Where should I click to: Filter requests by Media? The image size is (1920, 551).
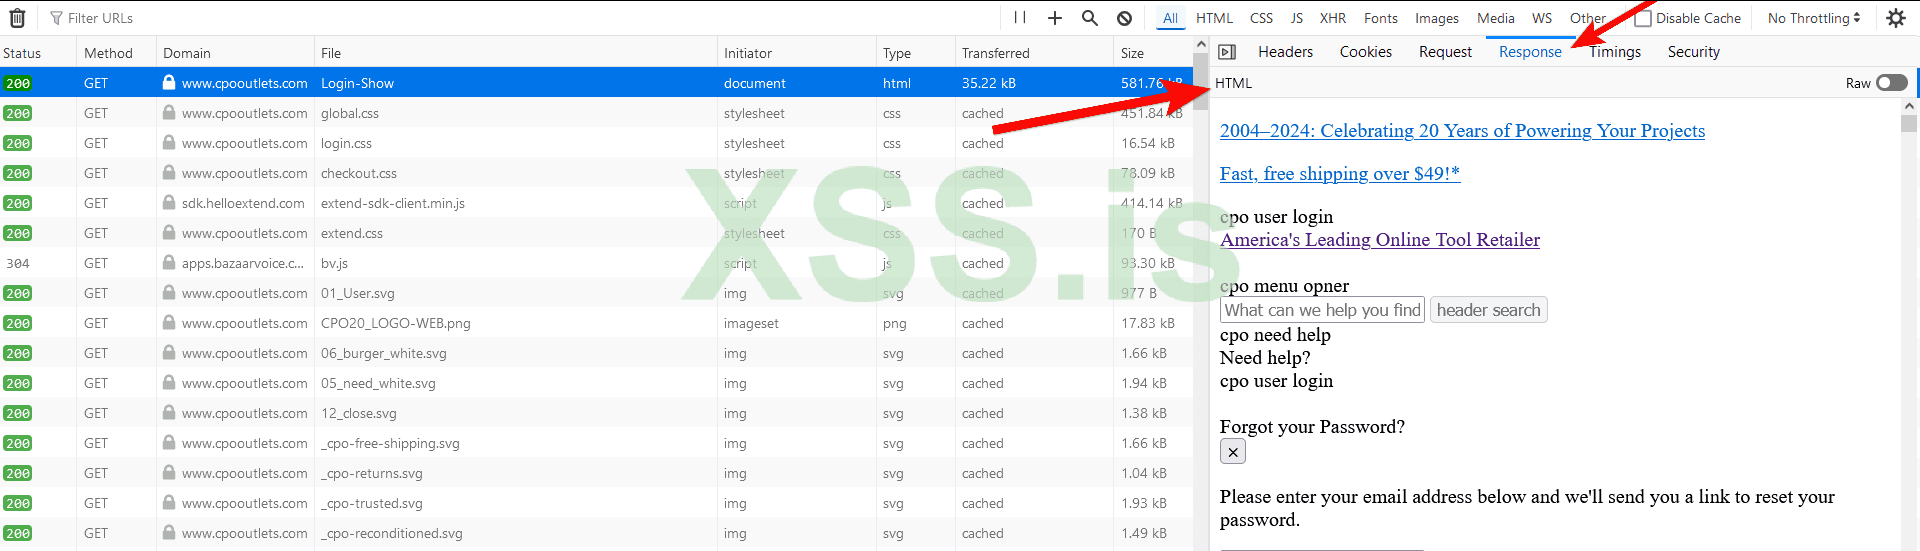[1496, 18]
